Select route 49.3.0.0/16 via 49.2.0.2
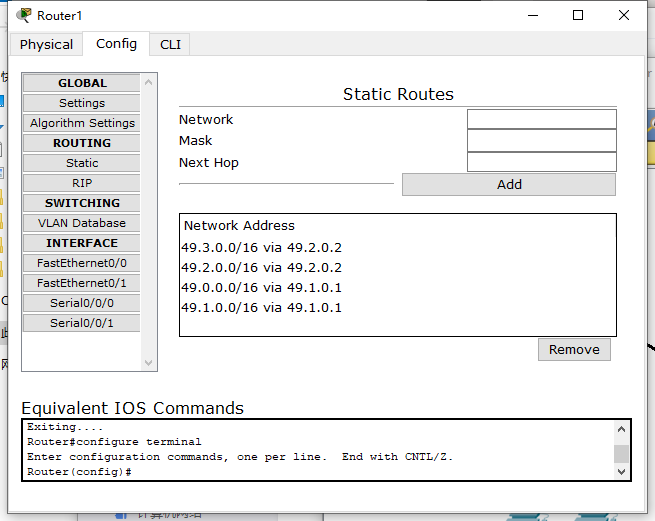This screenshot has width=655, height=521. click(261, 247)
